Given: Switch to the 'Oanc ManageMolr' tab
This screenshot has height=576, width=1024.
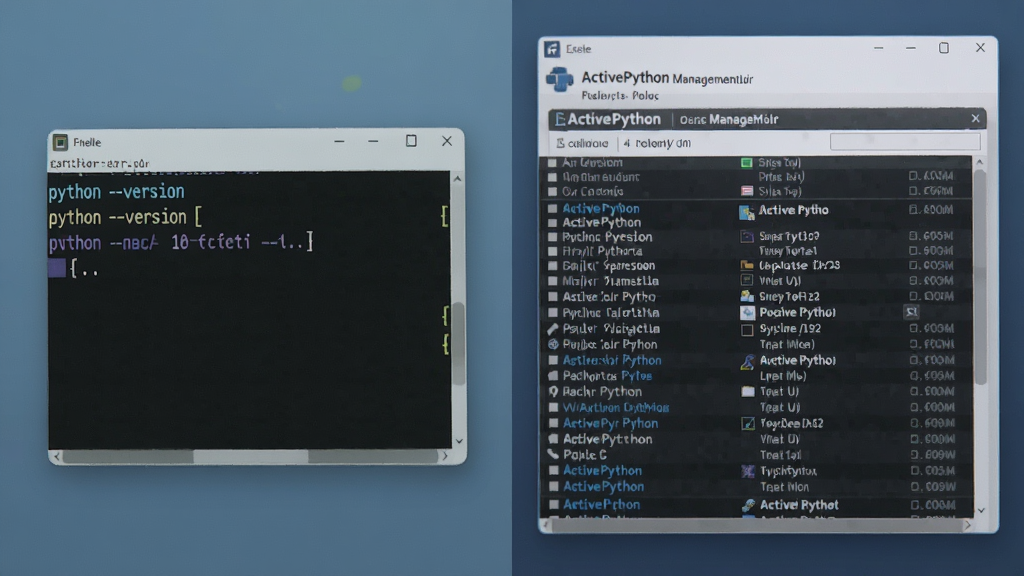Looking at the screenshot, I should pyautogui.click(x=729, y=120).
